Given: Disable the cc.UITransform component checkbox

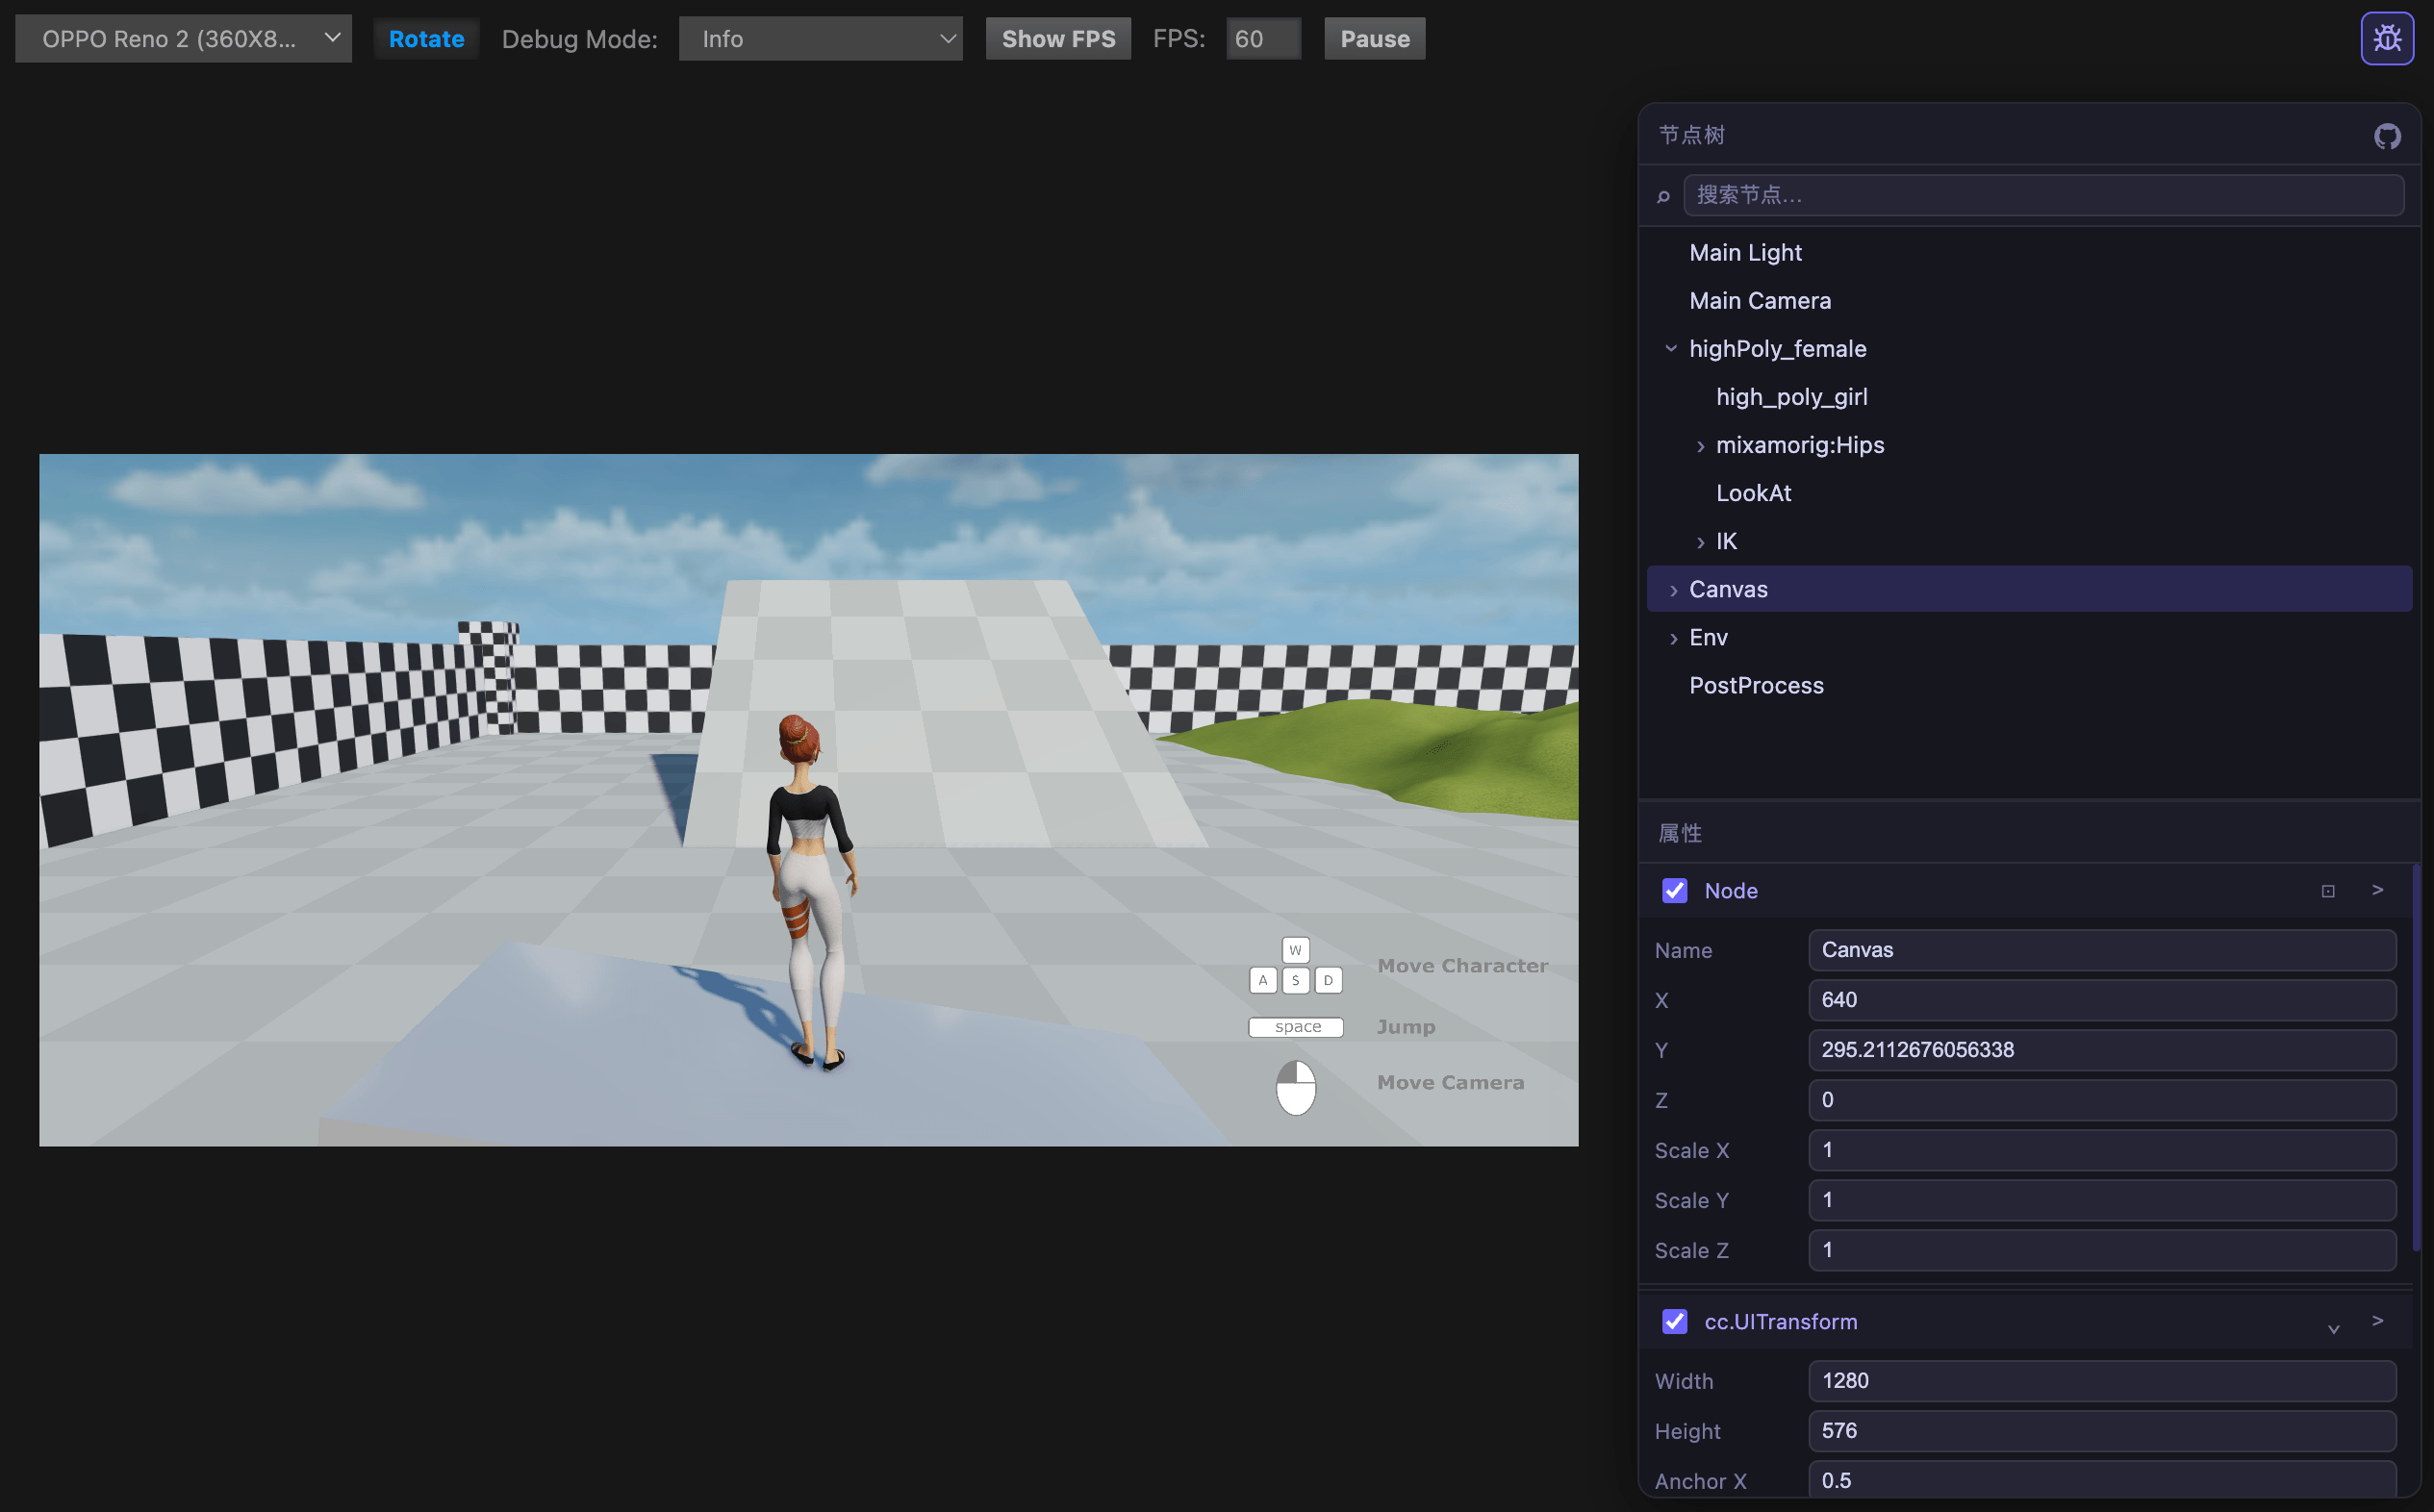Looking at the screenshot, I should [x=1674, y=1322].
